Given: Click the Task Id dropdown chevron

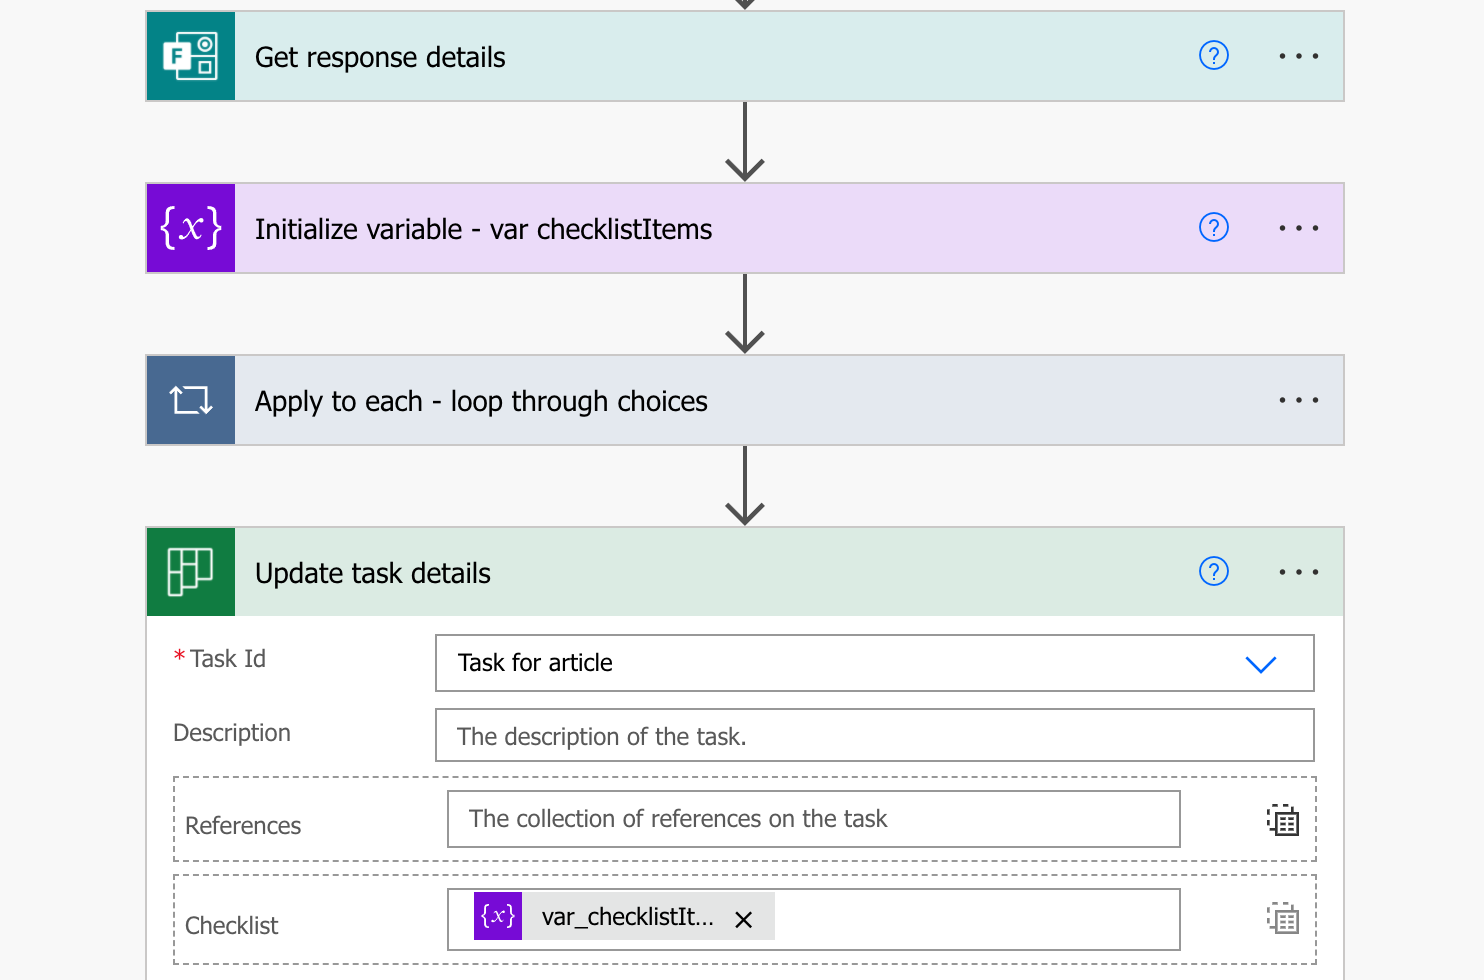Looking at the screenshot, I should tap(1260, 664).
